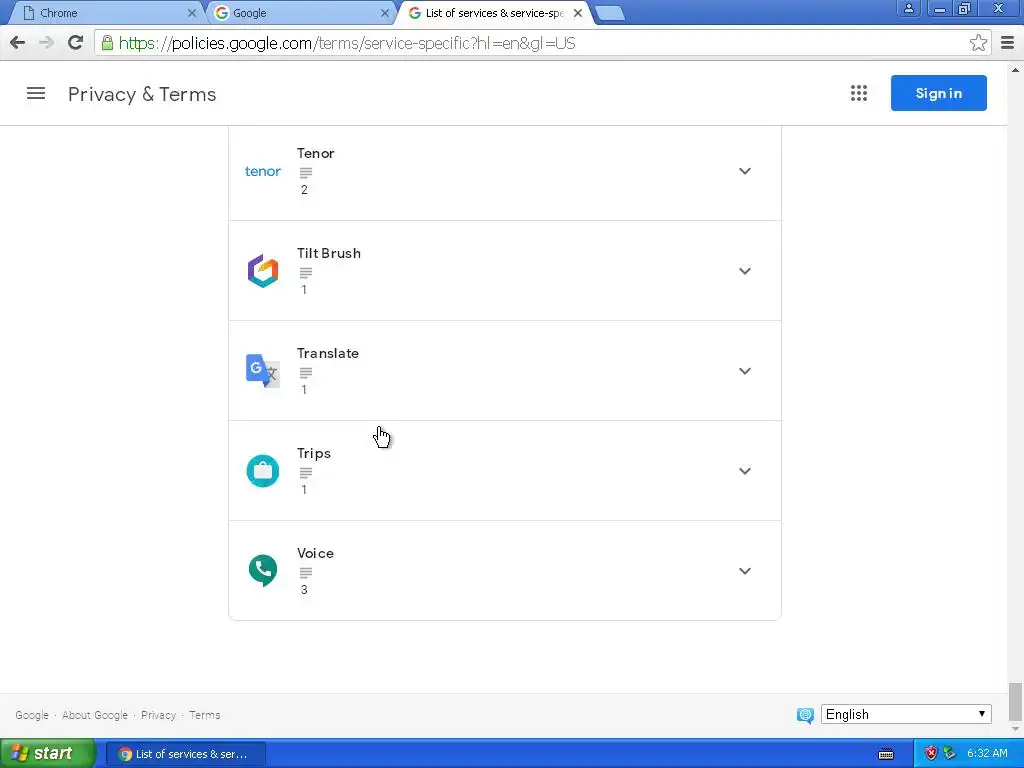Click the document lines icon under Tenor
This screenshot has width=1024, height=768.
(306, 172)
